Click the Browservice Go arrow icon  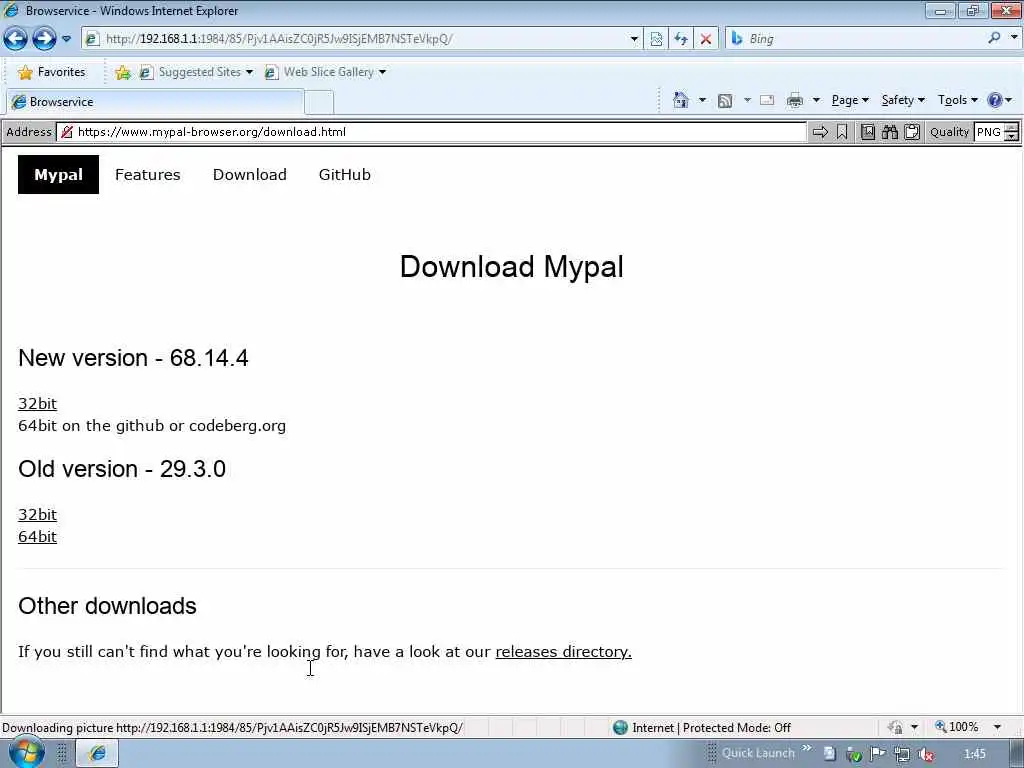[x=820, y=133]
